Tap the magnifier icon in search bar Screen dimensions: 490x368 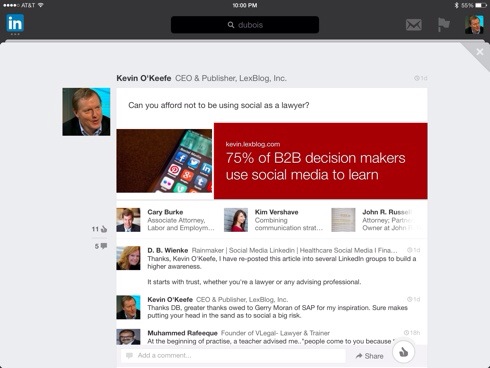[x=231, y=25]
